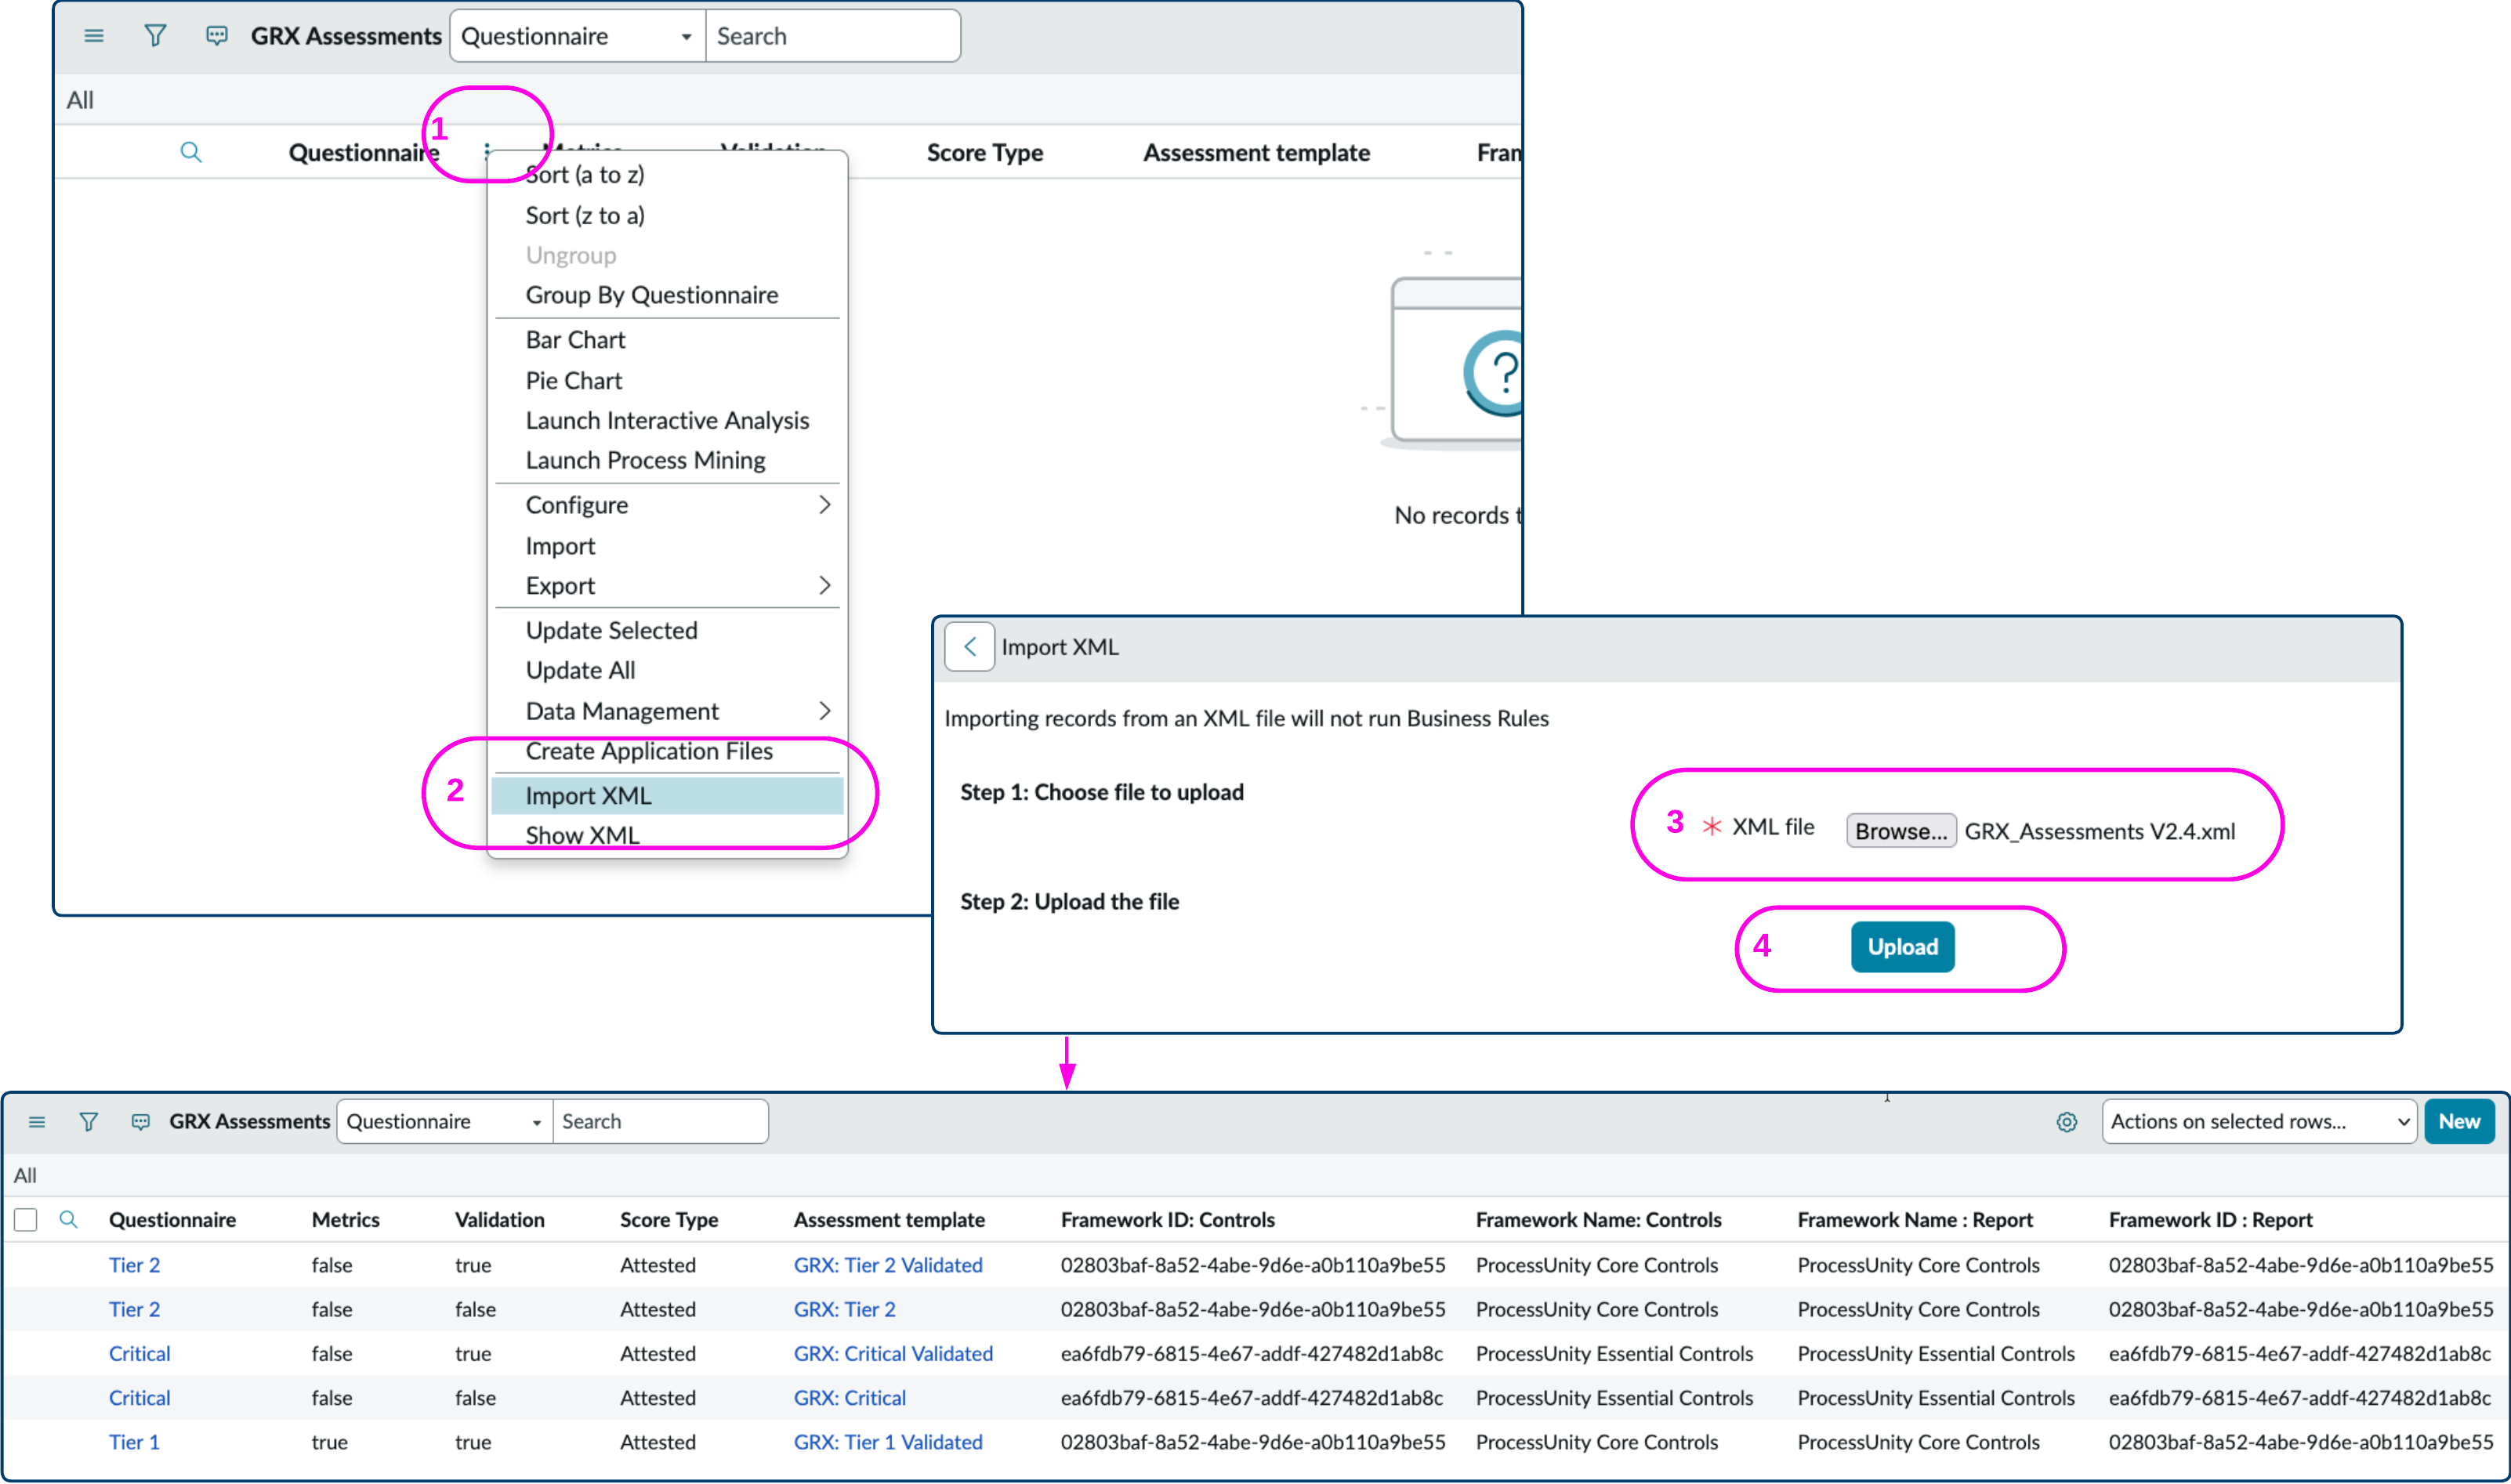Click Questionnaire column header in bottom table
The width and height of the screenshot is (2511, 1484).
(172, 1220)
